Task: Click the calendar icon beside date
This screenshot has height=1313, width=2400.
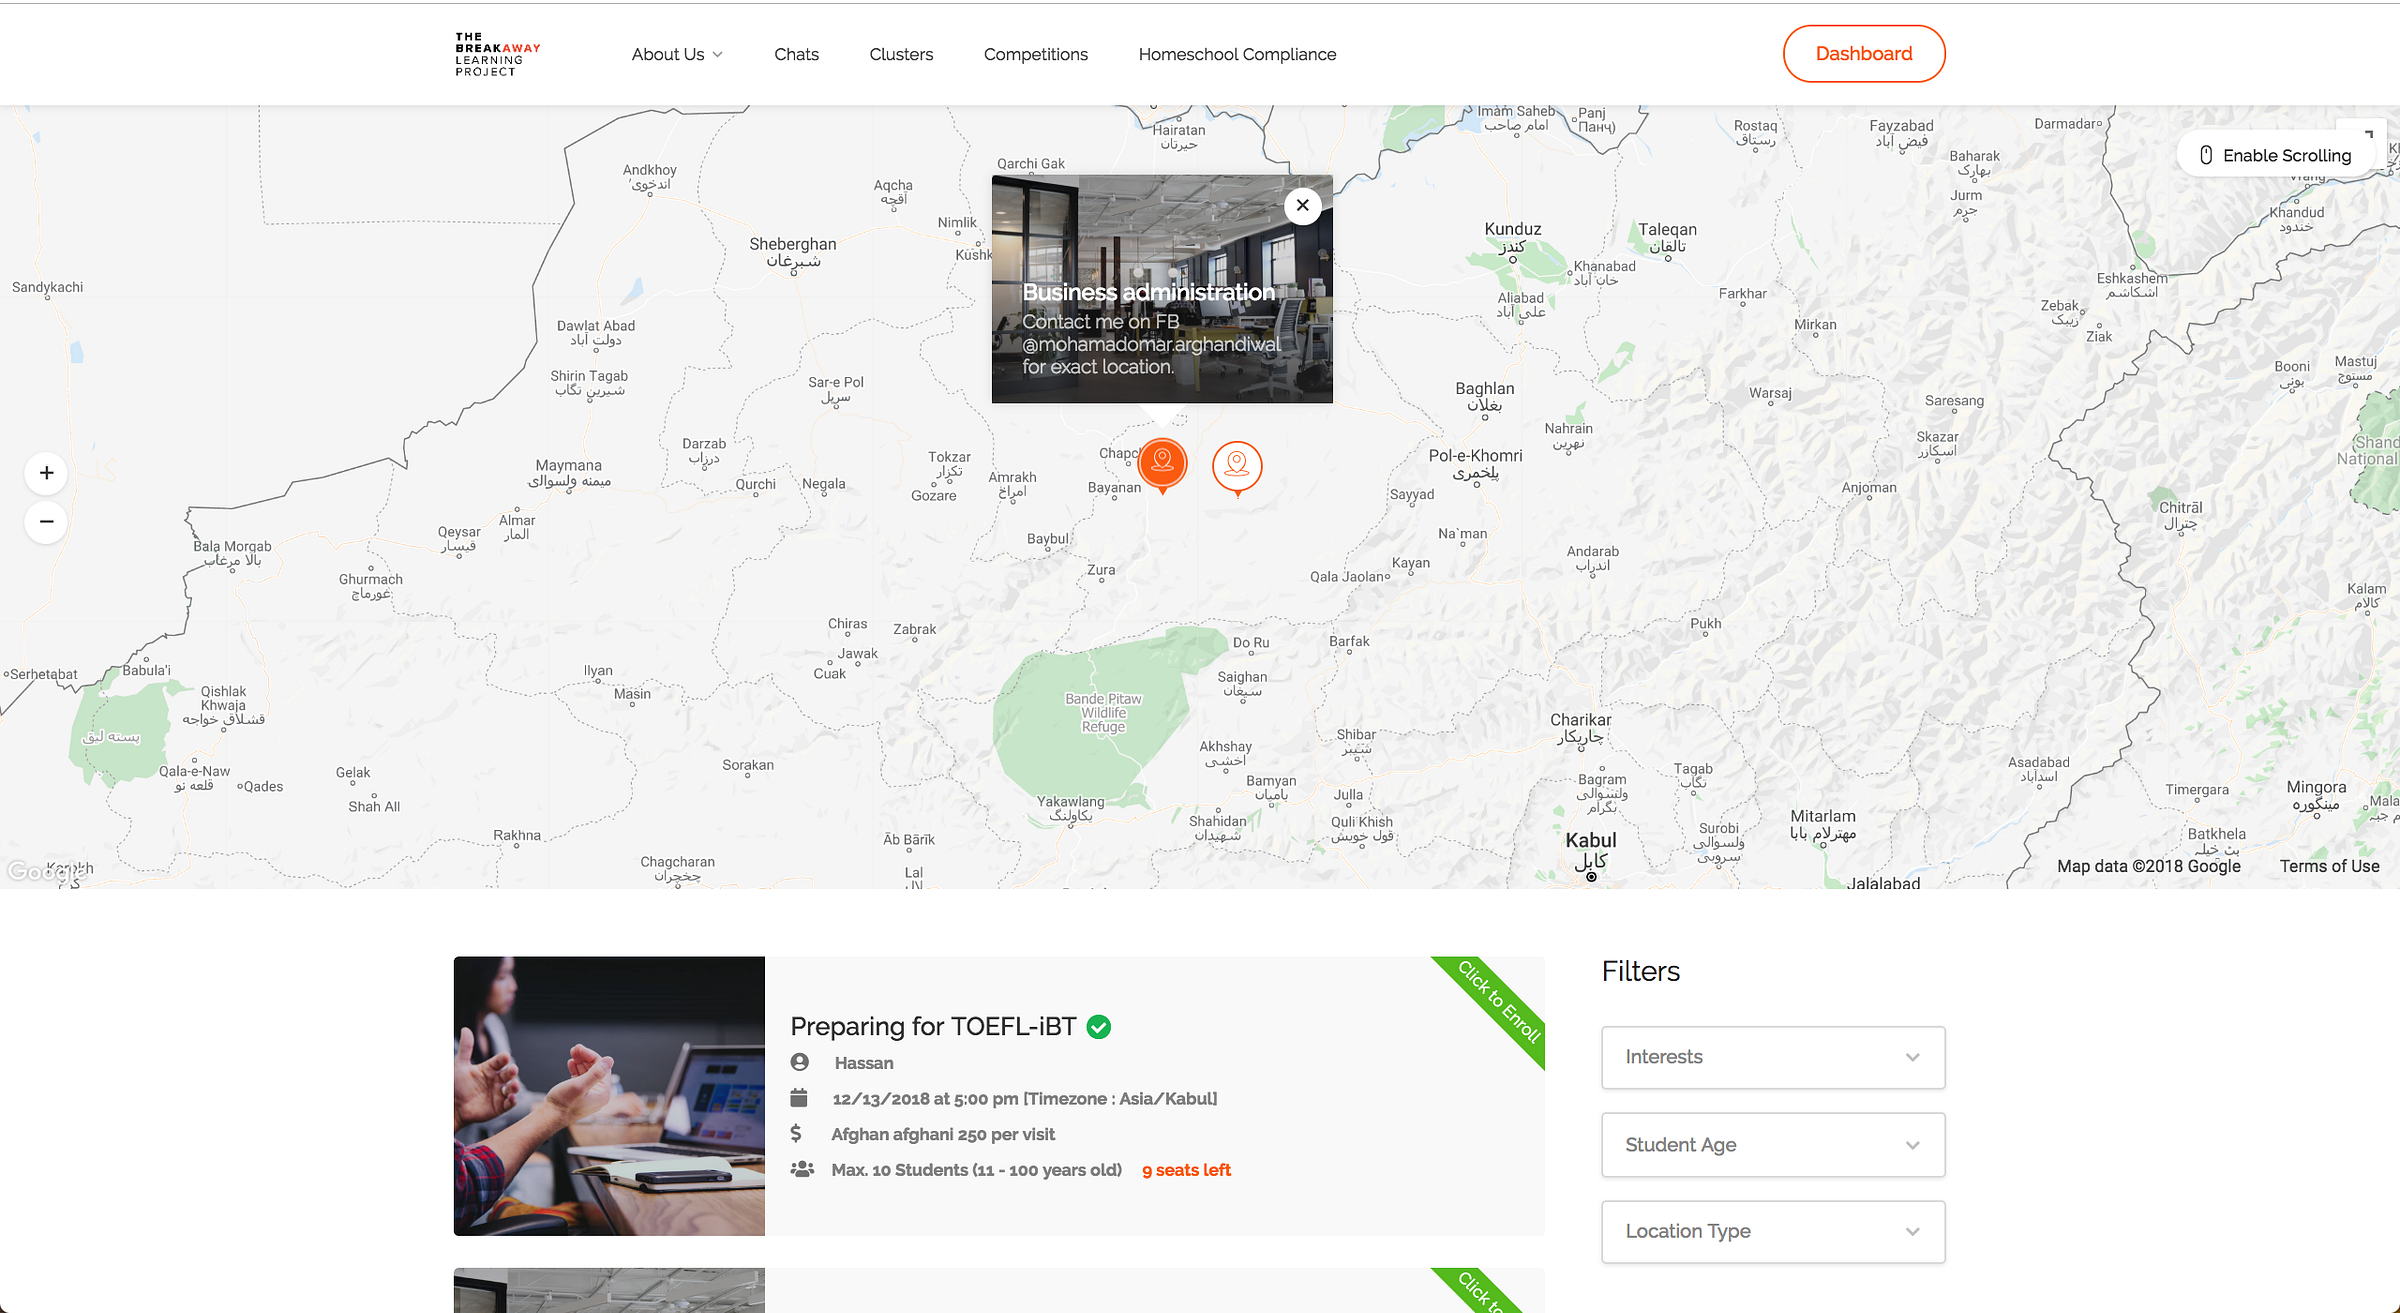Action: click(x=799, y=1098)
